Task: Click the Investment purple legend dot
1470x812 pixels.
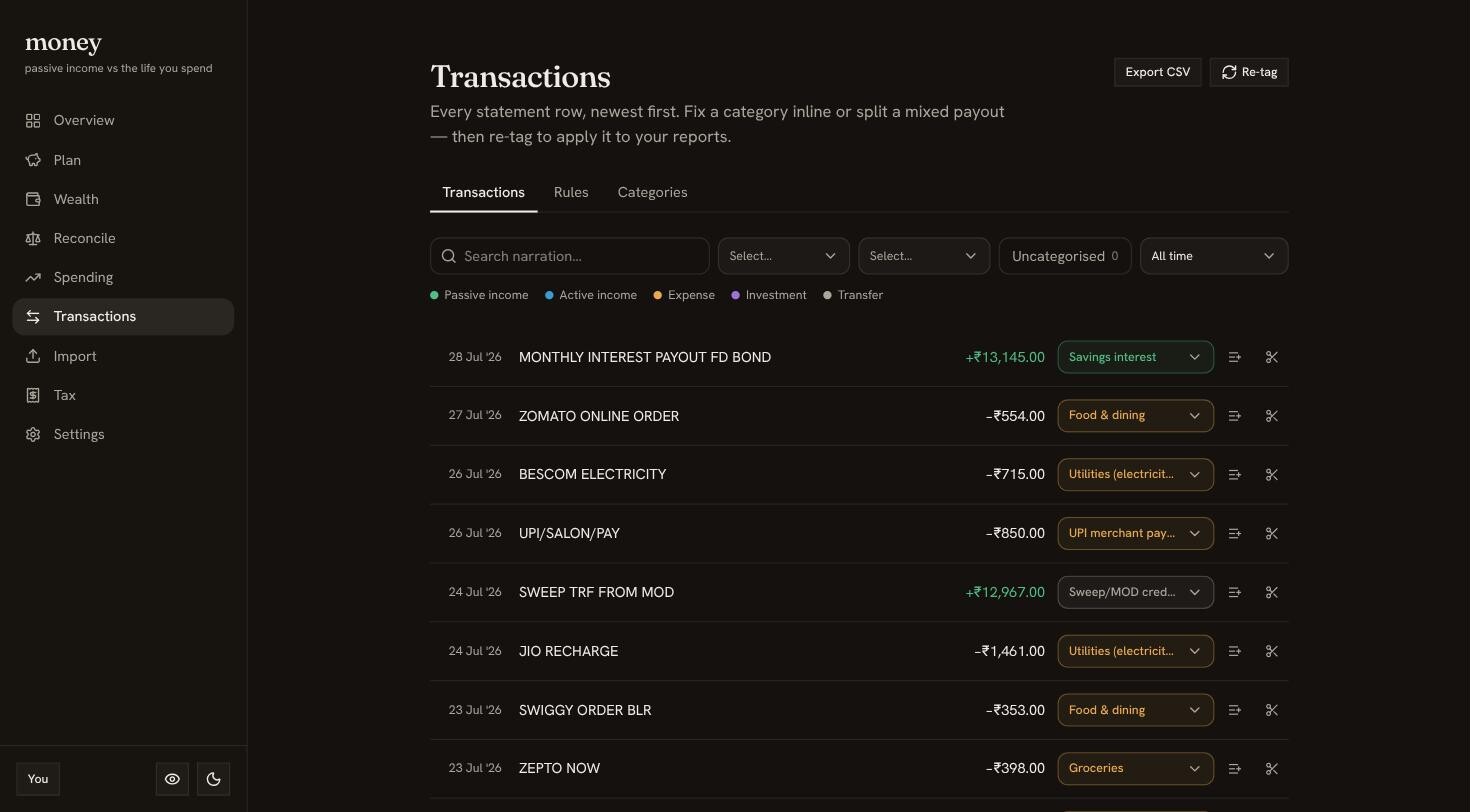Action: click(x=736, y=295)
